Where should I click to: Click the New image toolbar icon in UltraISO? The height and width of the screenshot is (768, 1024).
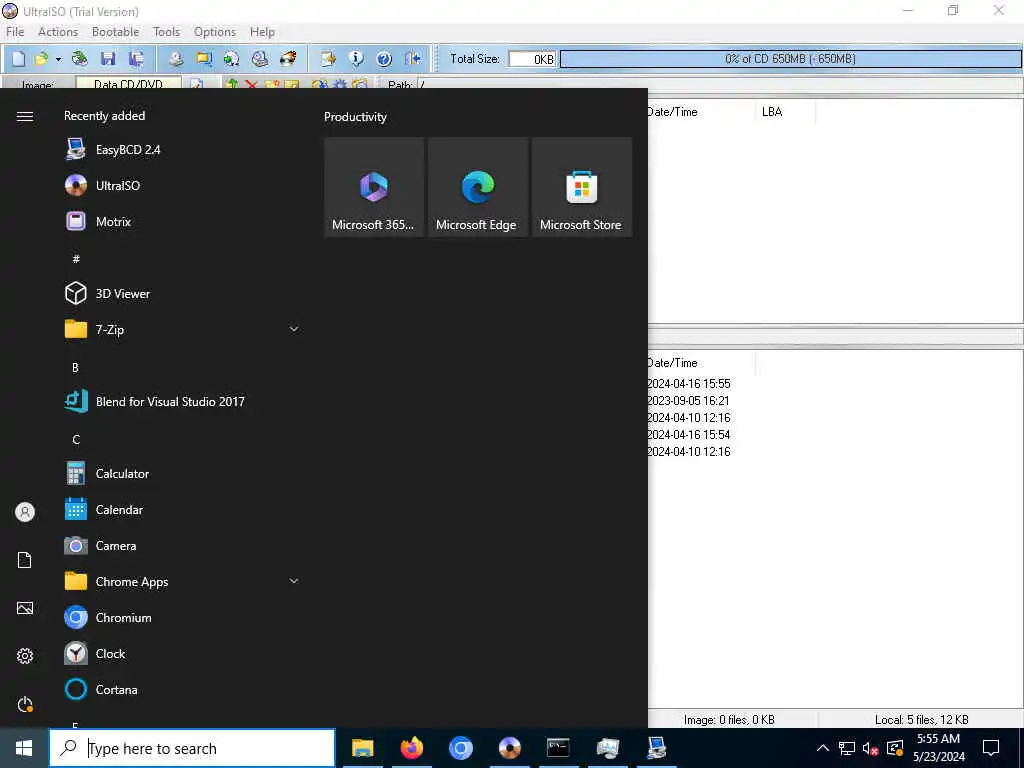click(19, 59)
